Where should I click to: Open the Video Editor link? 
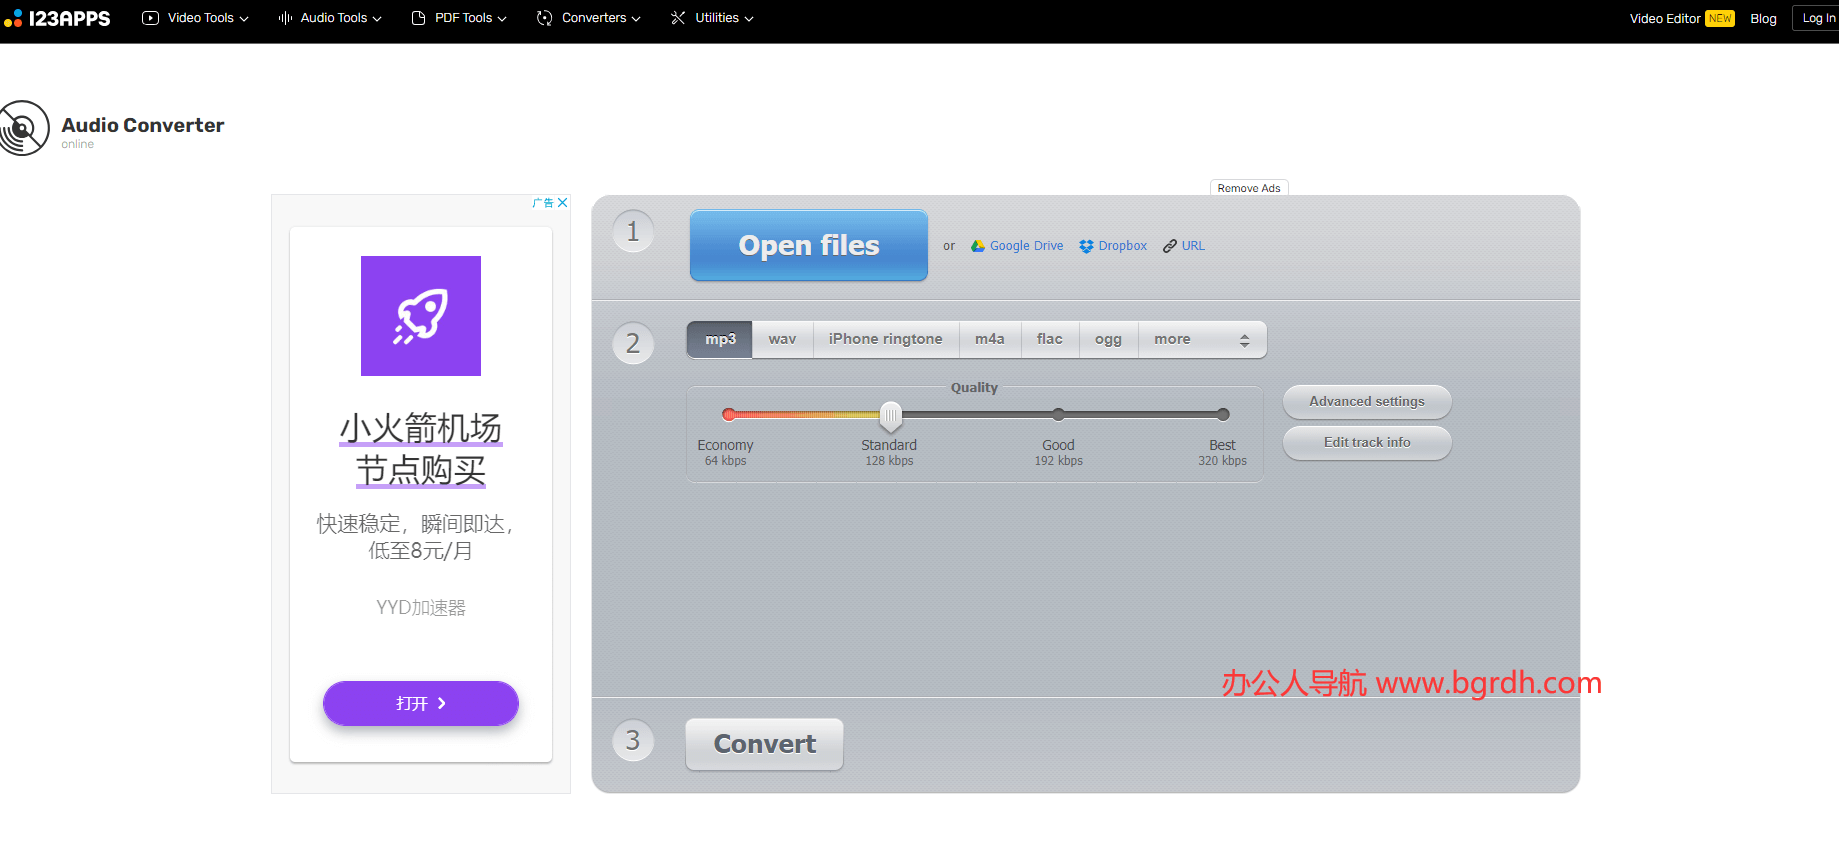click(x=1665, y=18)
